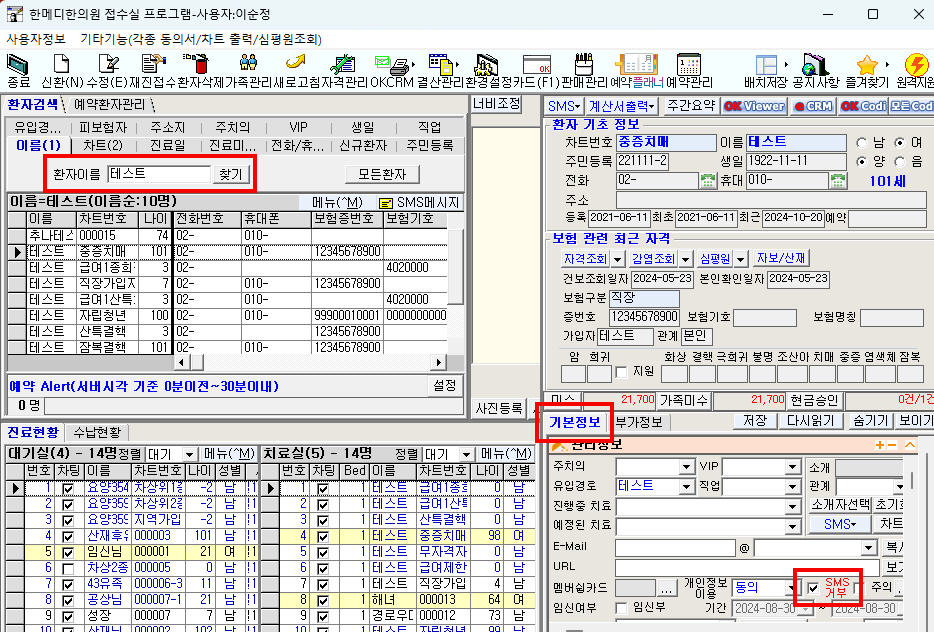
Task: Click the 찾기 search button
Action: coord(231,174)
